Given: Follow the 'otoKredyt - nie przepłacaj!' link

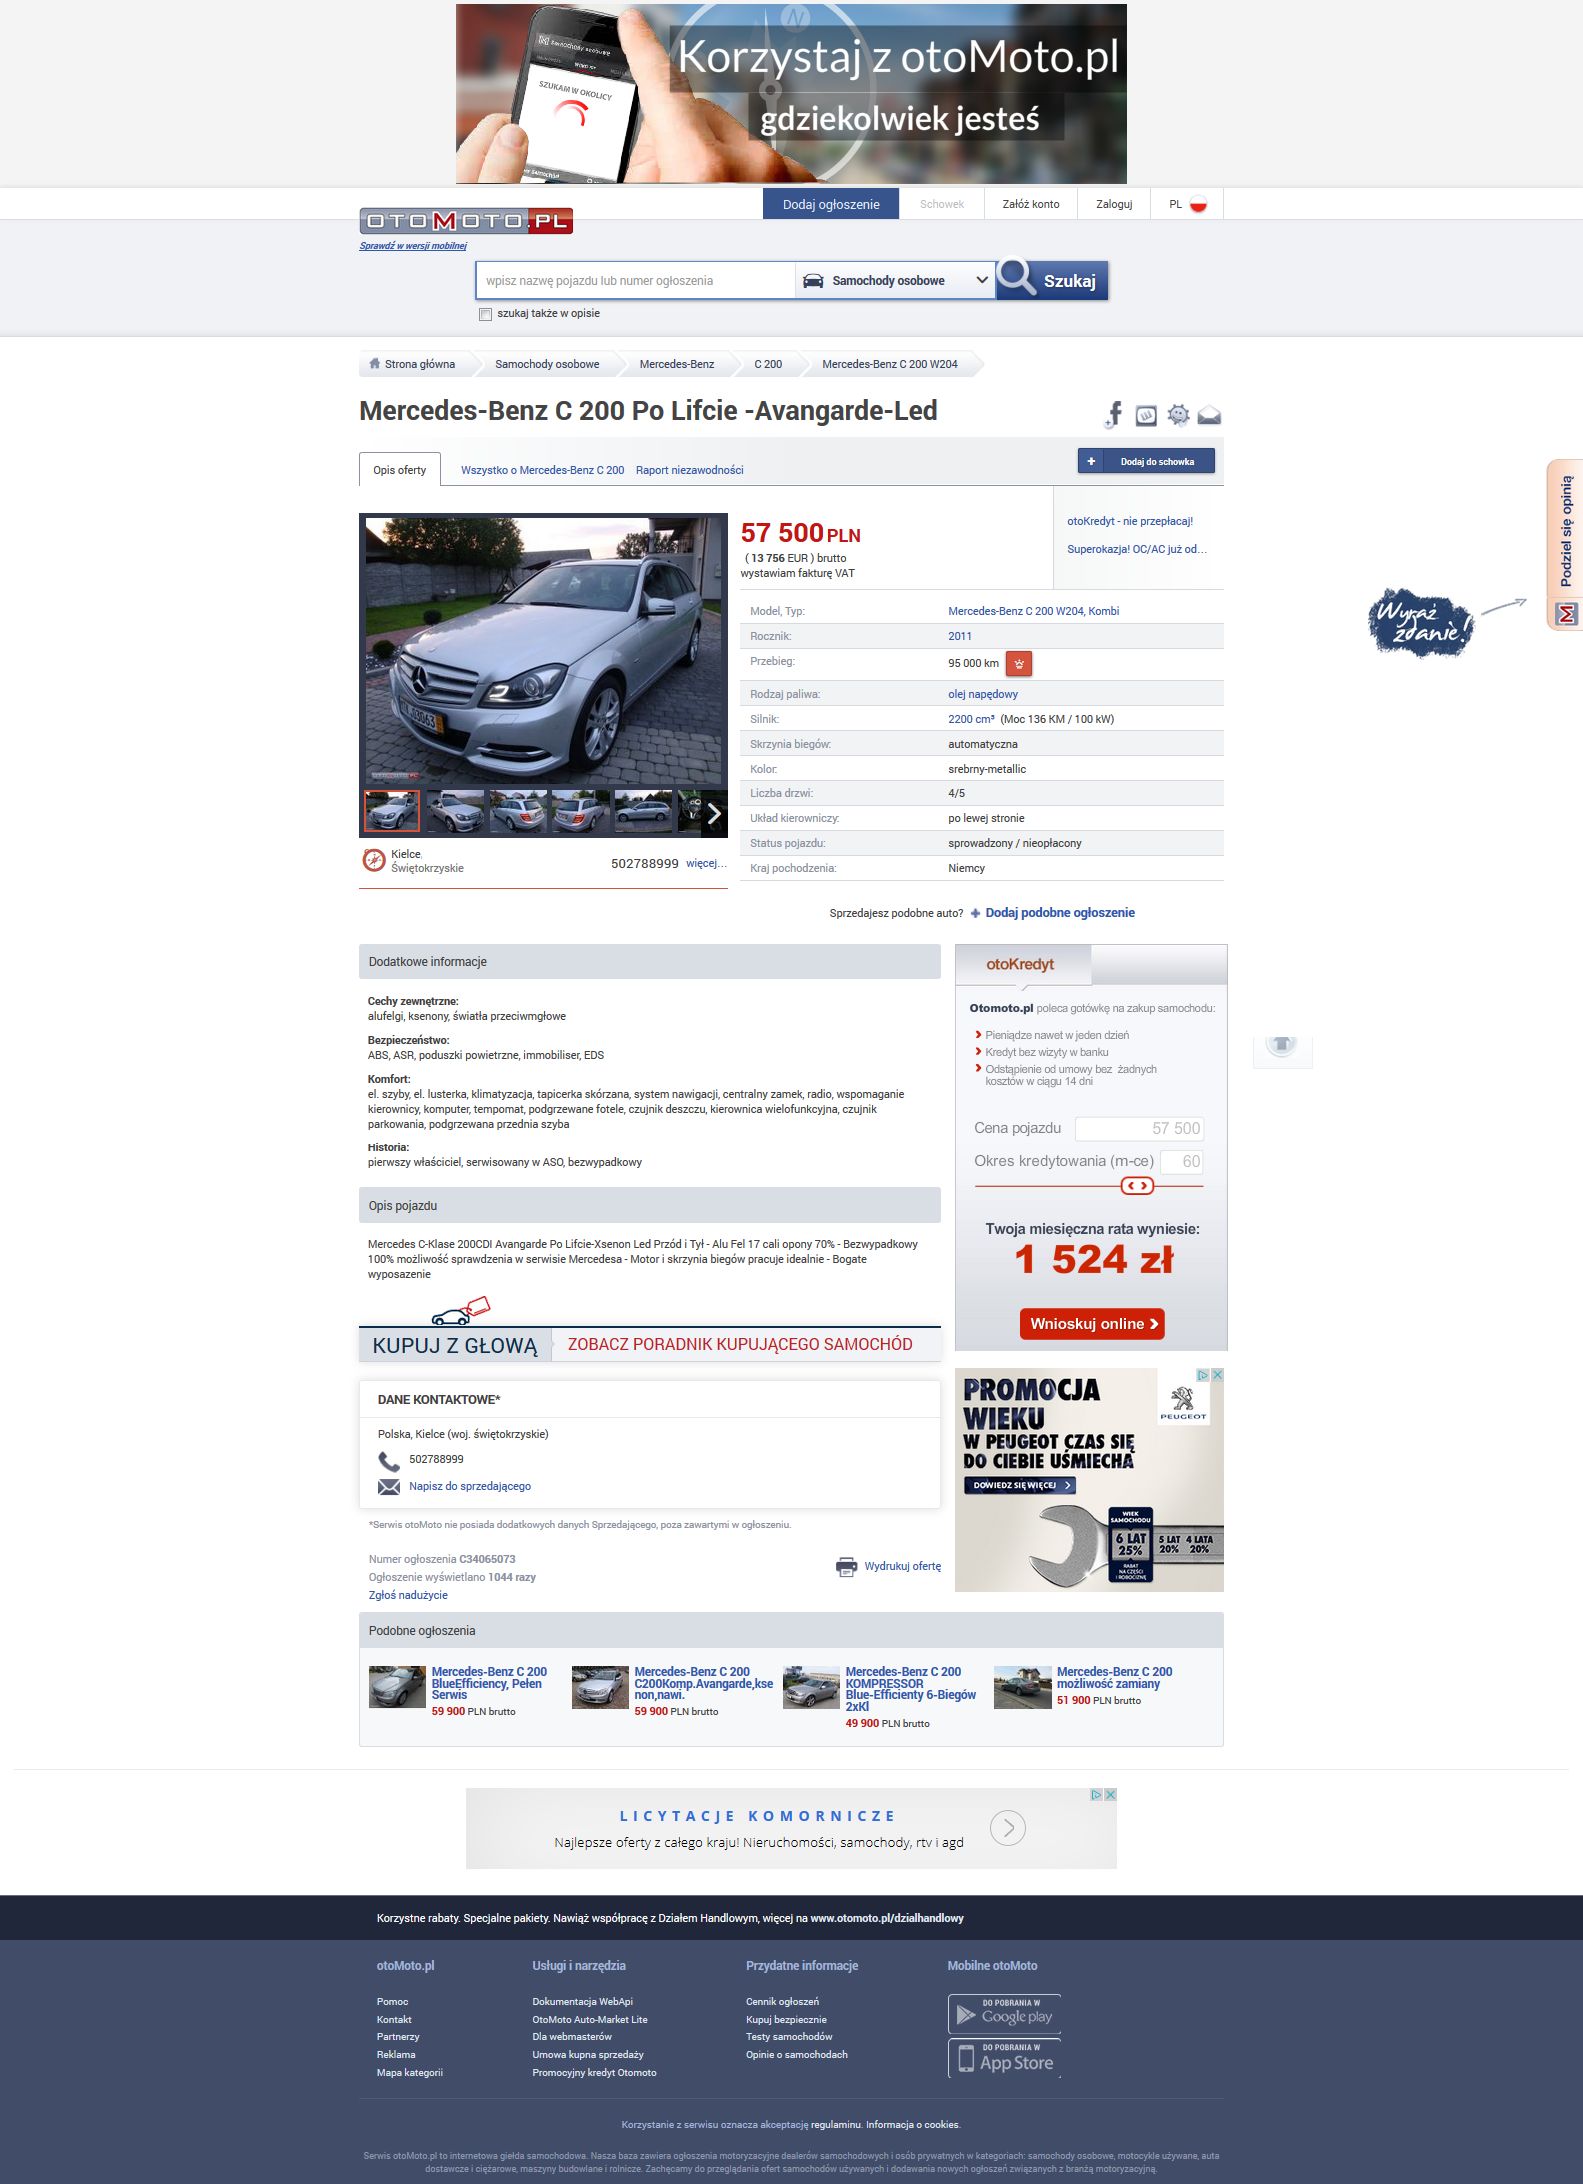Looking at the screenshot, I should coord(1130,521).
